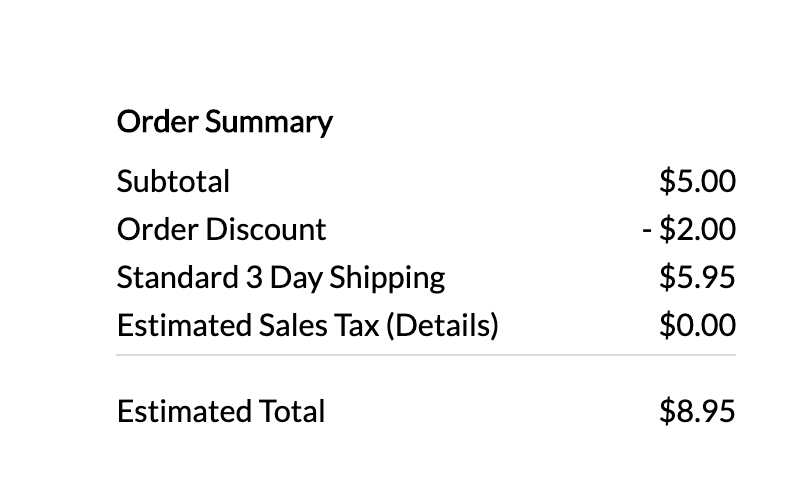Click the $0.00 sales tax amount
This screenshot has width=812, height=490.
click(697, 325)
